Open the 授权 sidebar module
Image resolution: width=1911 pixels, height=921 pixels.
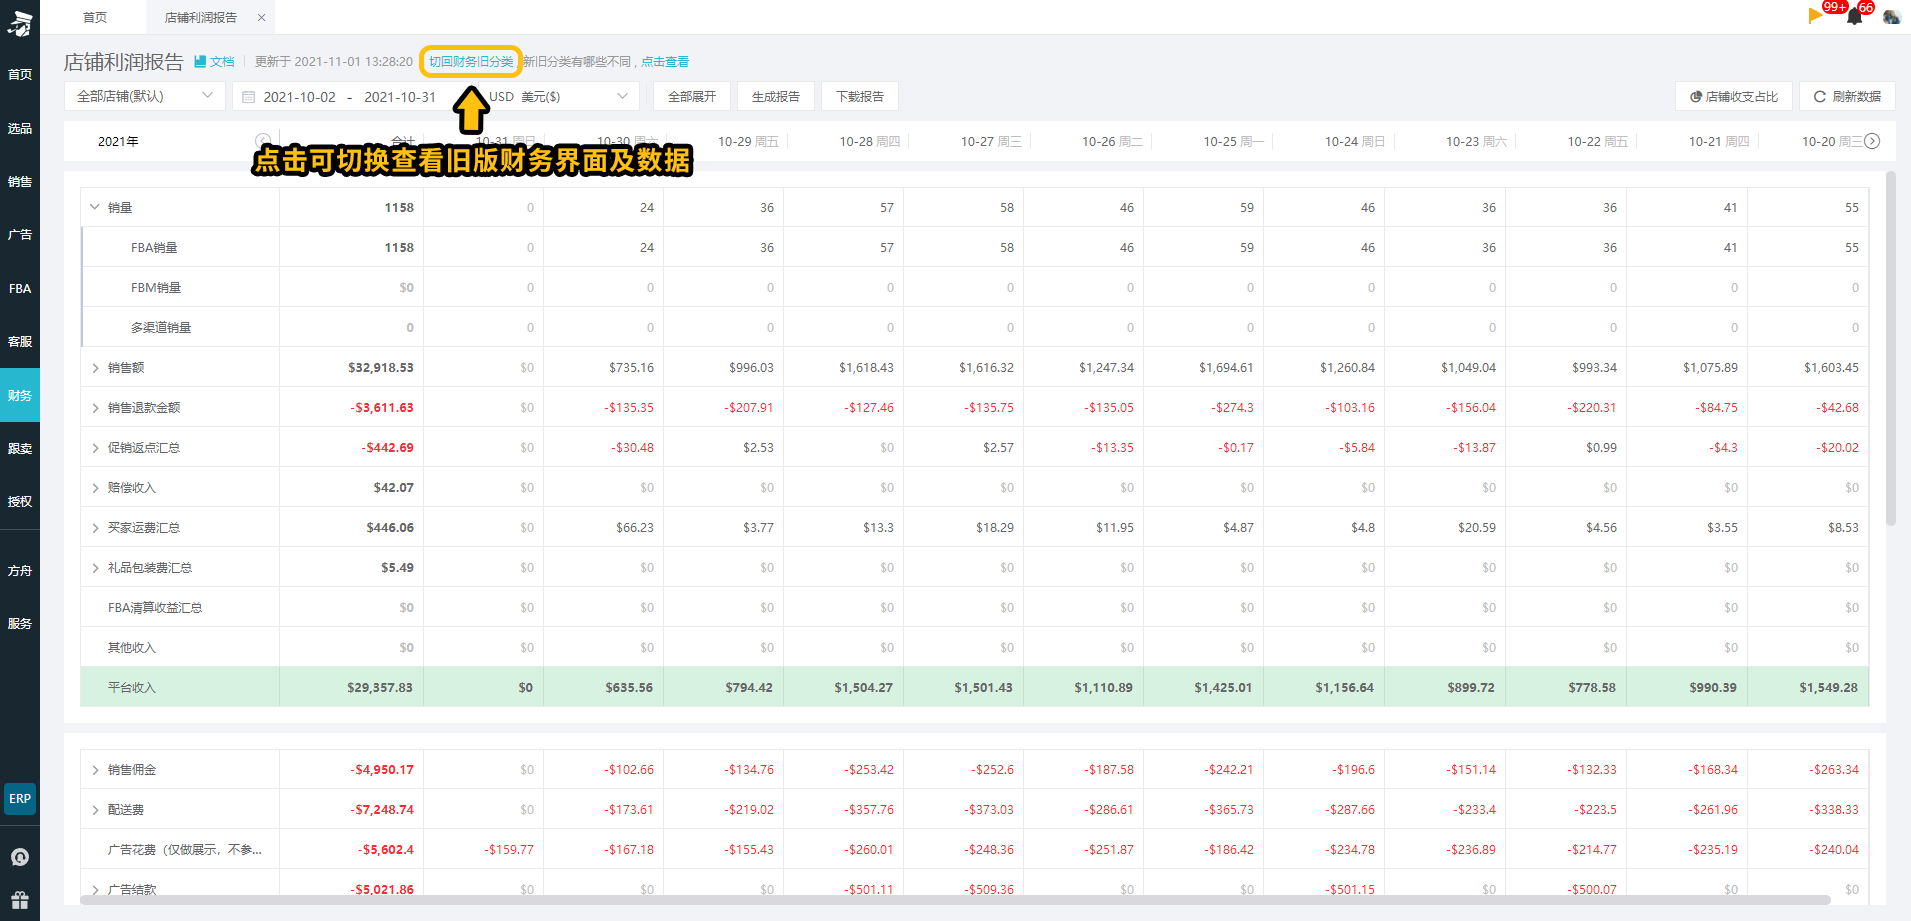[20, 501]
